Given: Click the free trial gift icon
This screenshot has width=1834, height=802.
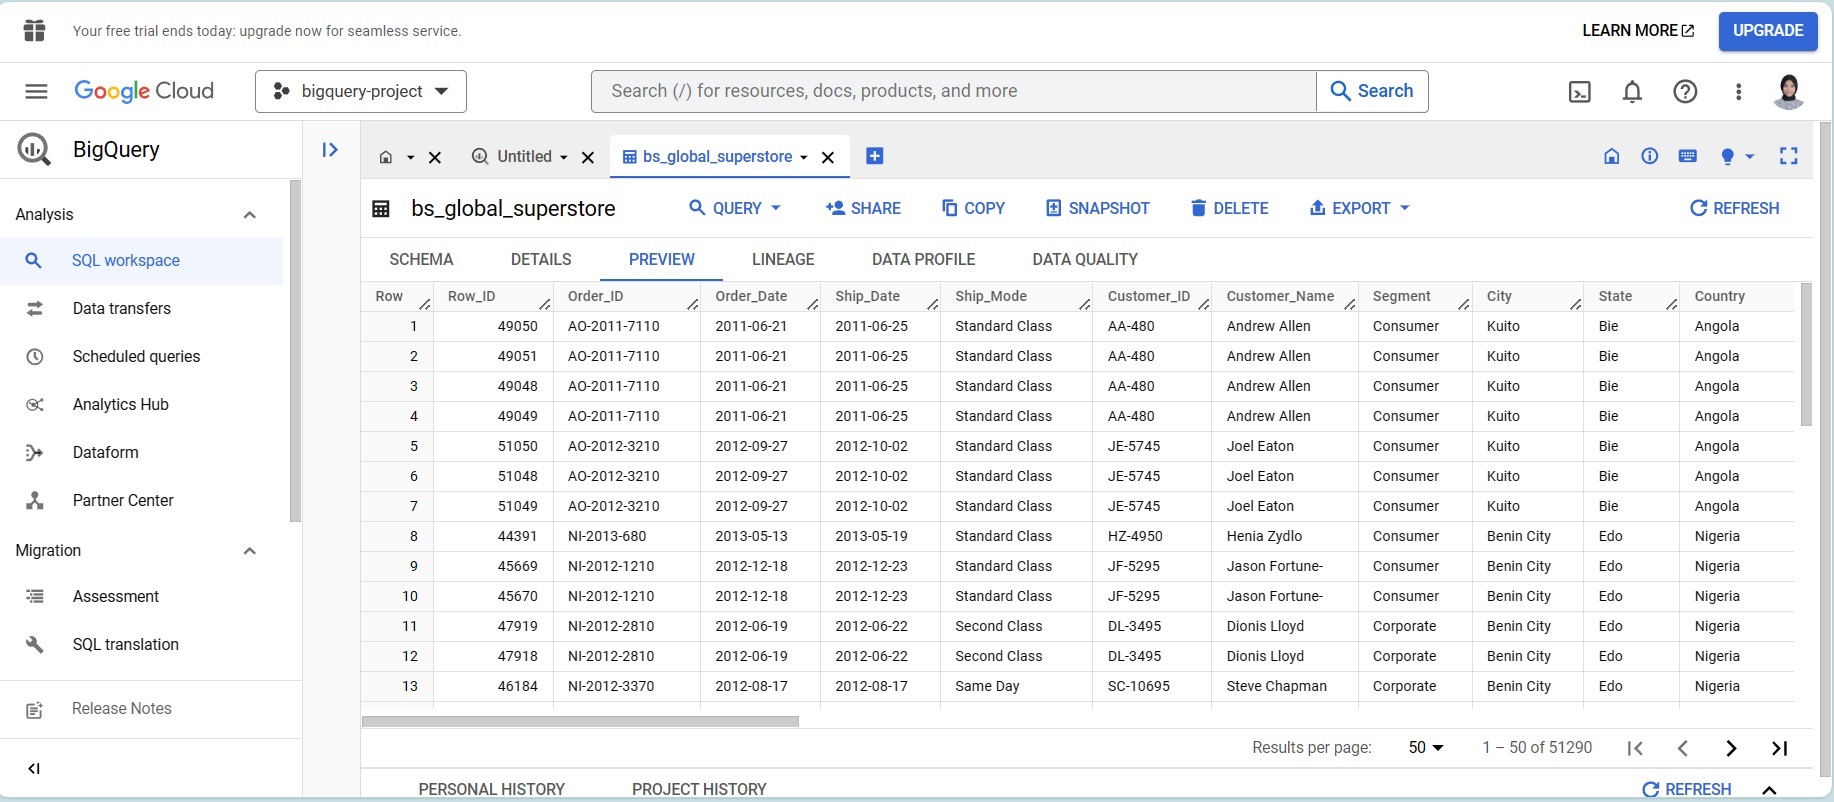Looking at the screenshot, I should pyautogui.click(x=35, y=31).
